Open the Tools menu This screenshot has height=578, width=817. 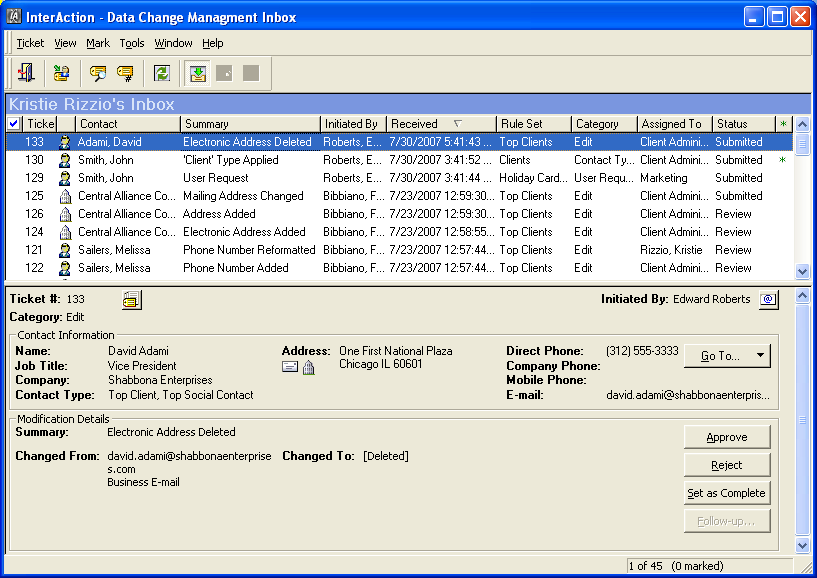click(x=132, y=43)
